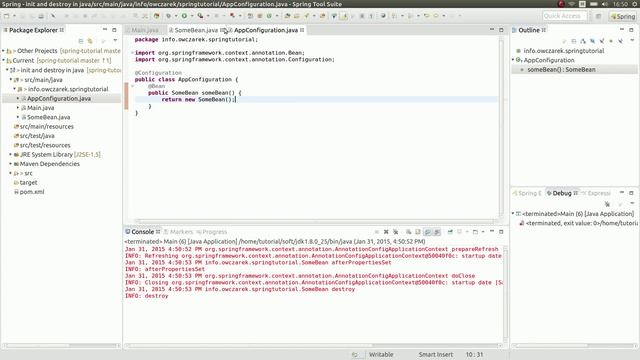640x360 pixels.
Task: Click the Print toolbar icon
Action: click(41, 16)
